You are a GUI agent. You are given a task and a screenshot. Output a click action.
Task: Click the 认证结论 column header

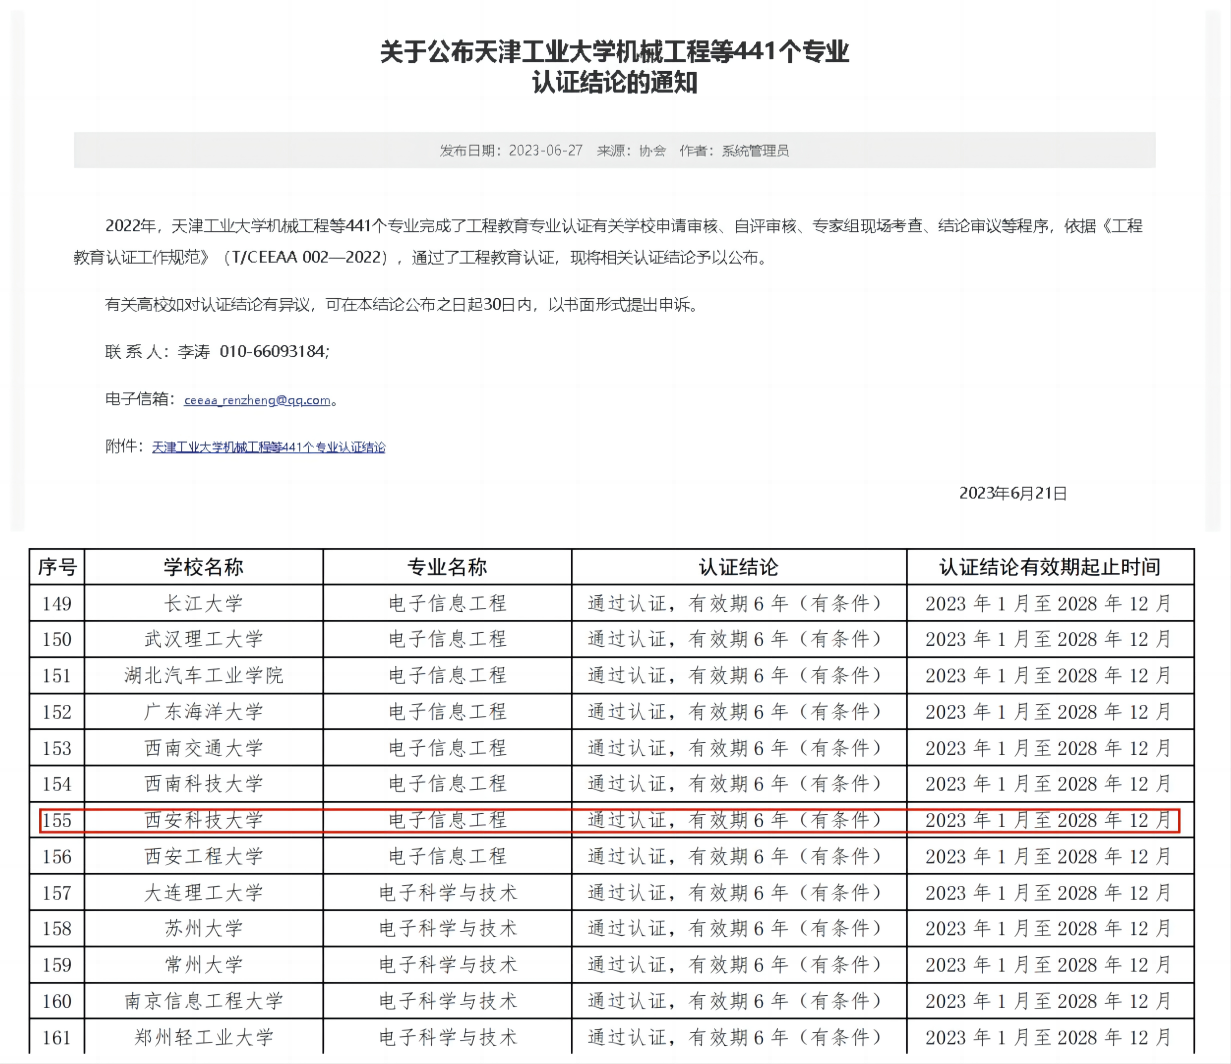738,567
